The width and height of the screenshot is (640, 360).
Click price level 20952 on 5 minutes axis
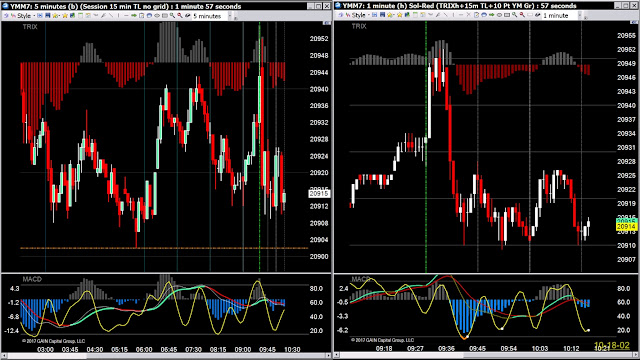coord(319,39)
